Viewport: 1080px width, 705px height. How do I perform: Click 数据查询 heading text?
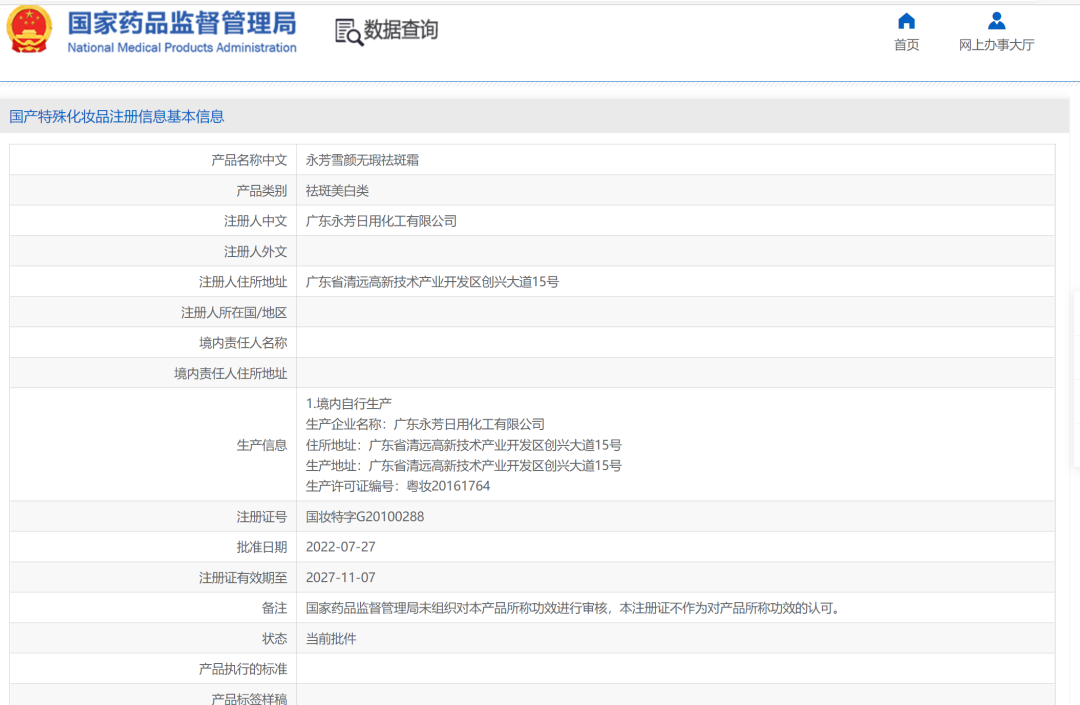point(401,30)
